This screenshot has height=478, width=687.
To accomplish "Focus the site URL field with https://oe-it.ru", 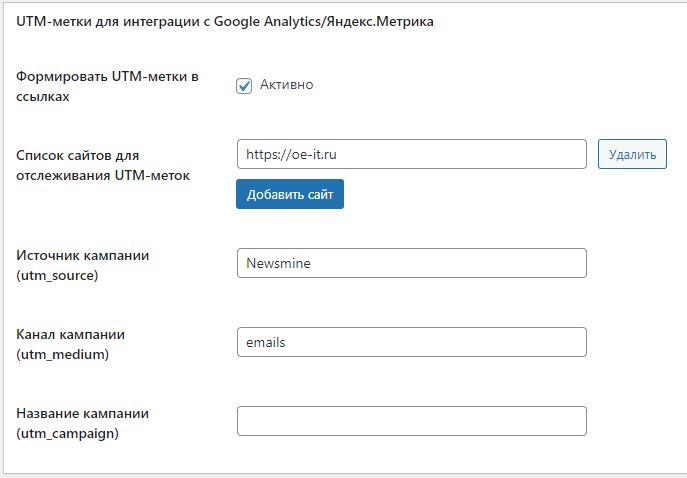I will point(411,154).
